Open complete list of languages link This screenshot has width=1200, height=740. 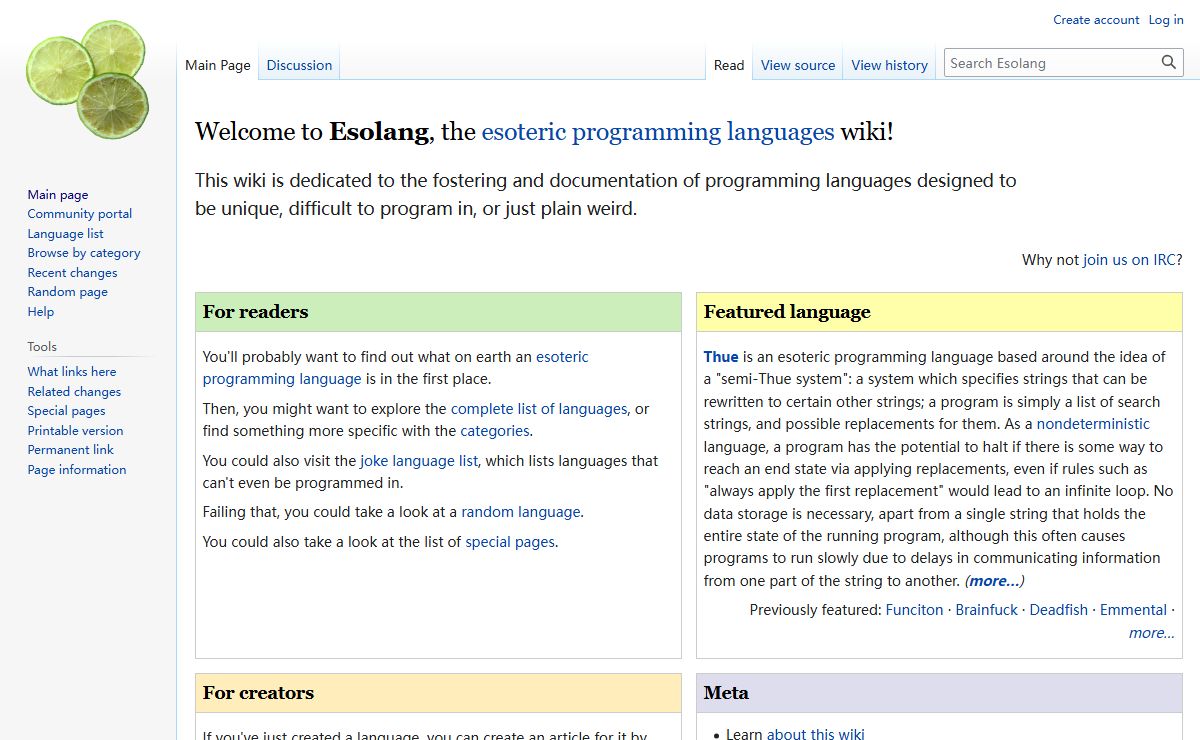pos(539,409)
